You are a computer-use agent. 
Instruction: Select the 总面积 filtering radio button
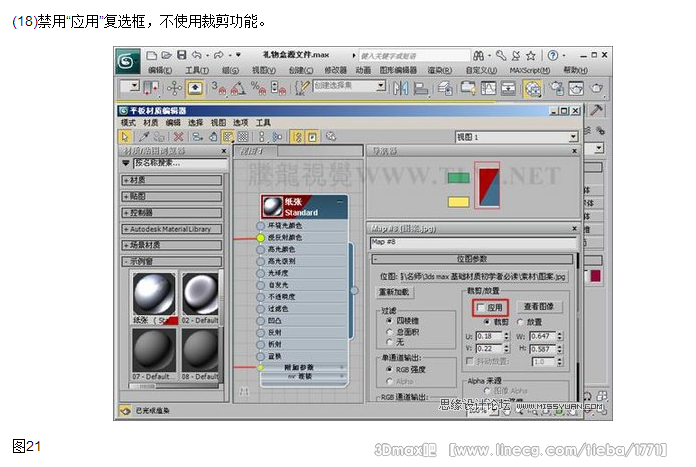pyautogui.click(x=389, y=332)
